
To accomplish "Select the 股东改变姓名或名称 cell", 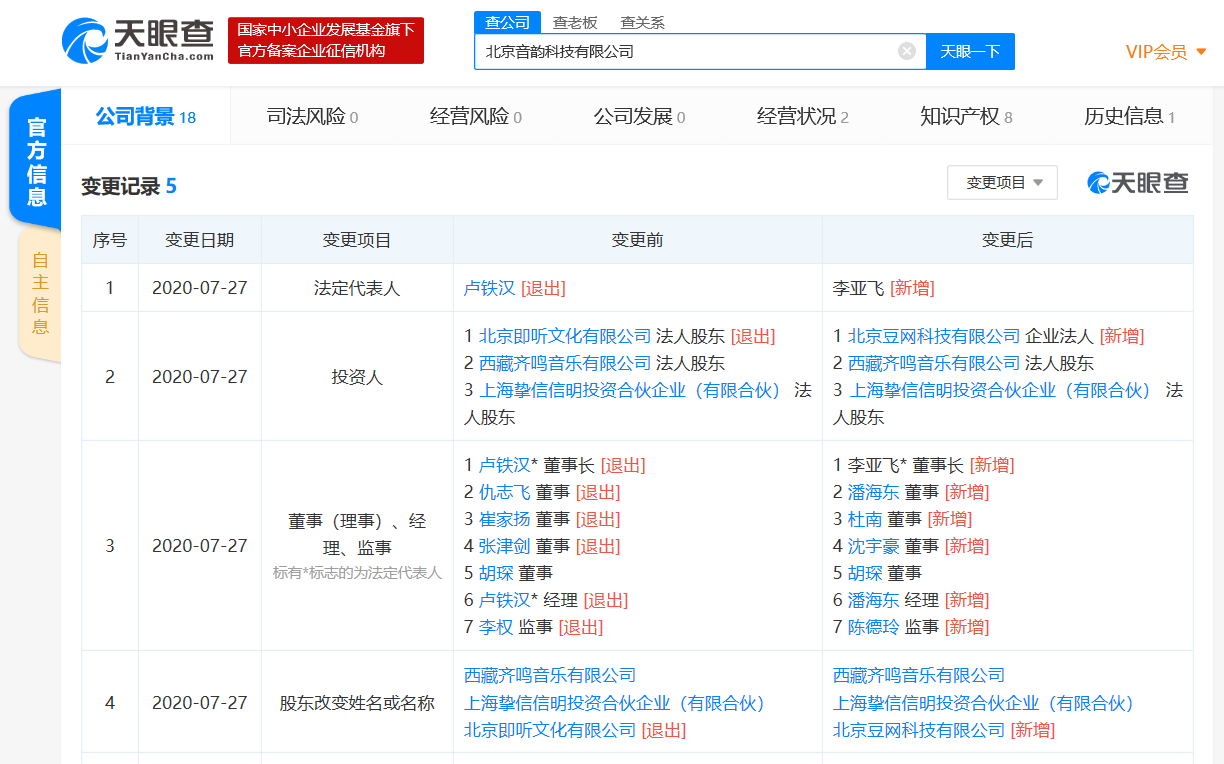I will coord(357,703).
